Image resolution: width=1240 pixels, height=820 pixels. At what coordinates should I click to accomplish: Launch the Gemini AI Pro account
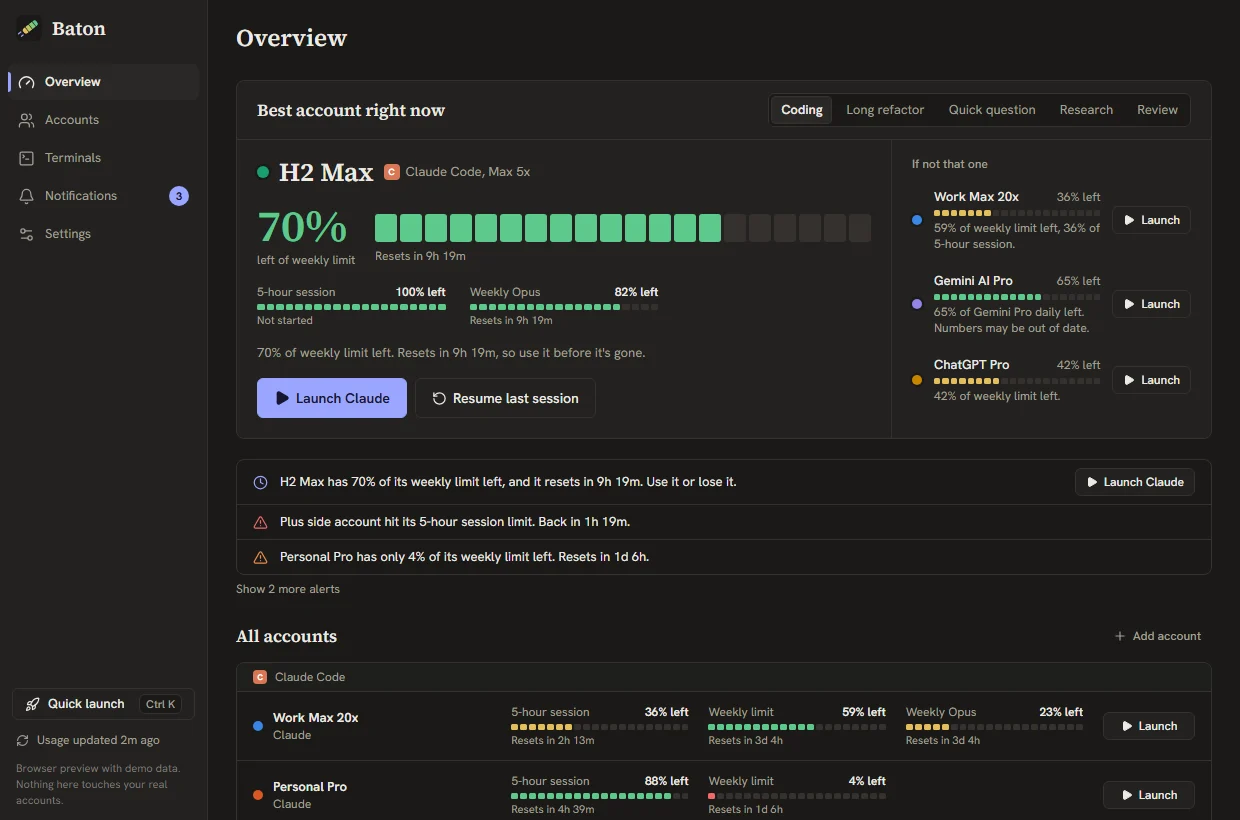pyautogui.click(x=1151, y=304)
